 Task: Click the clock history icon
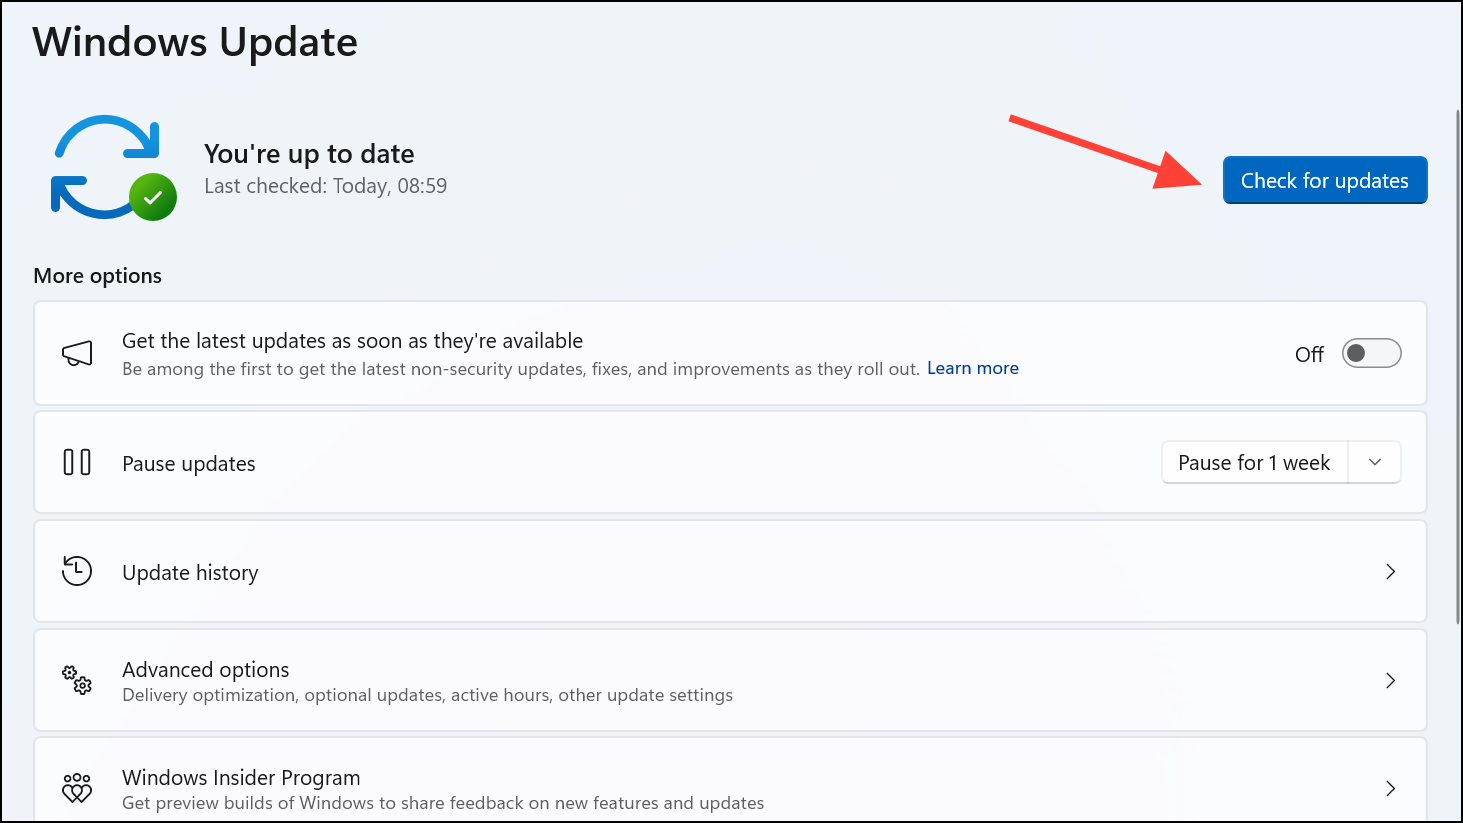pos(77,571)
